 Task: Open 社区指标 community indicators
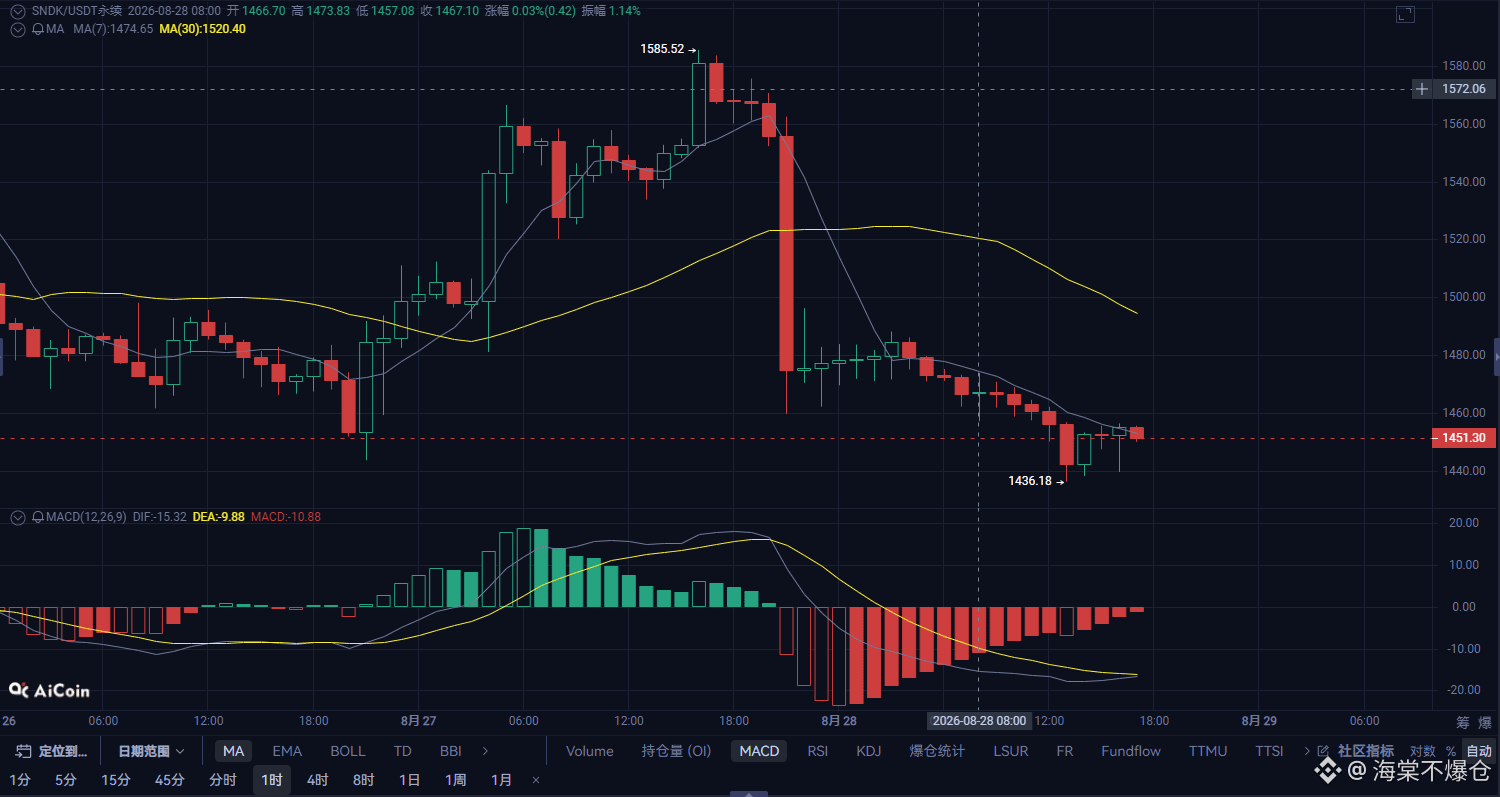click(1365, 751)
